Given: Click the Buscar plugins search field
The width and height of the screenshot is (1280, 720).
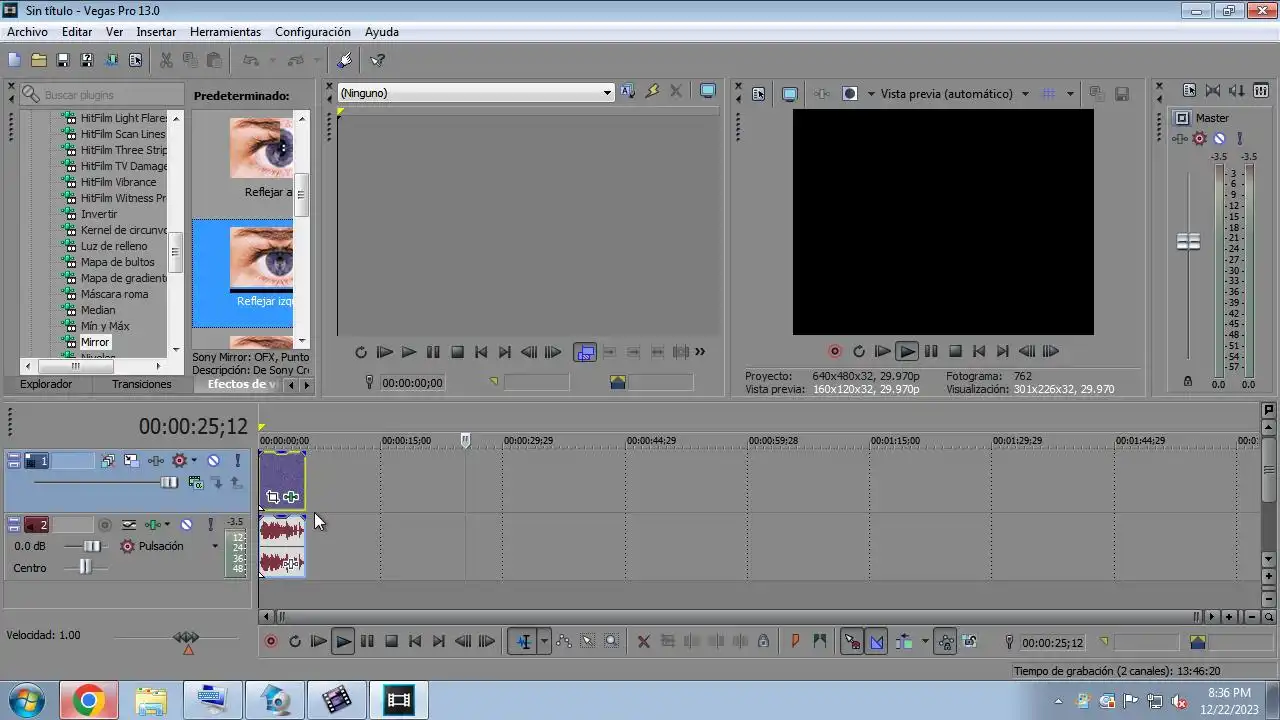Looking at the screenshot, I should click(102, 95).
